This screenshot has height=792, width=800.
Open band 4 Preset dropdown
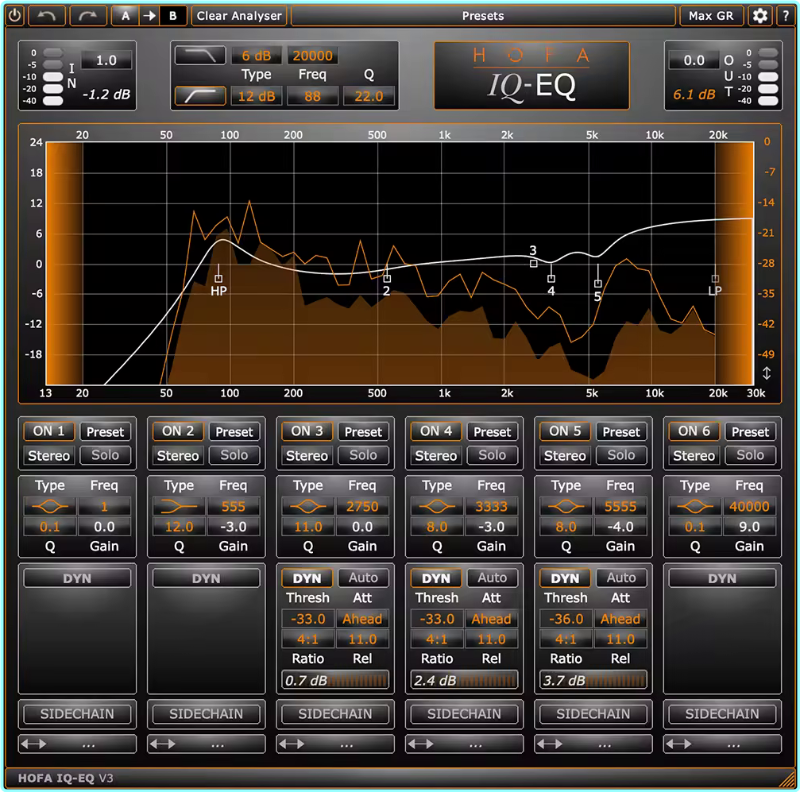(x=492, y=432)
